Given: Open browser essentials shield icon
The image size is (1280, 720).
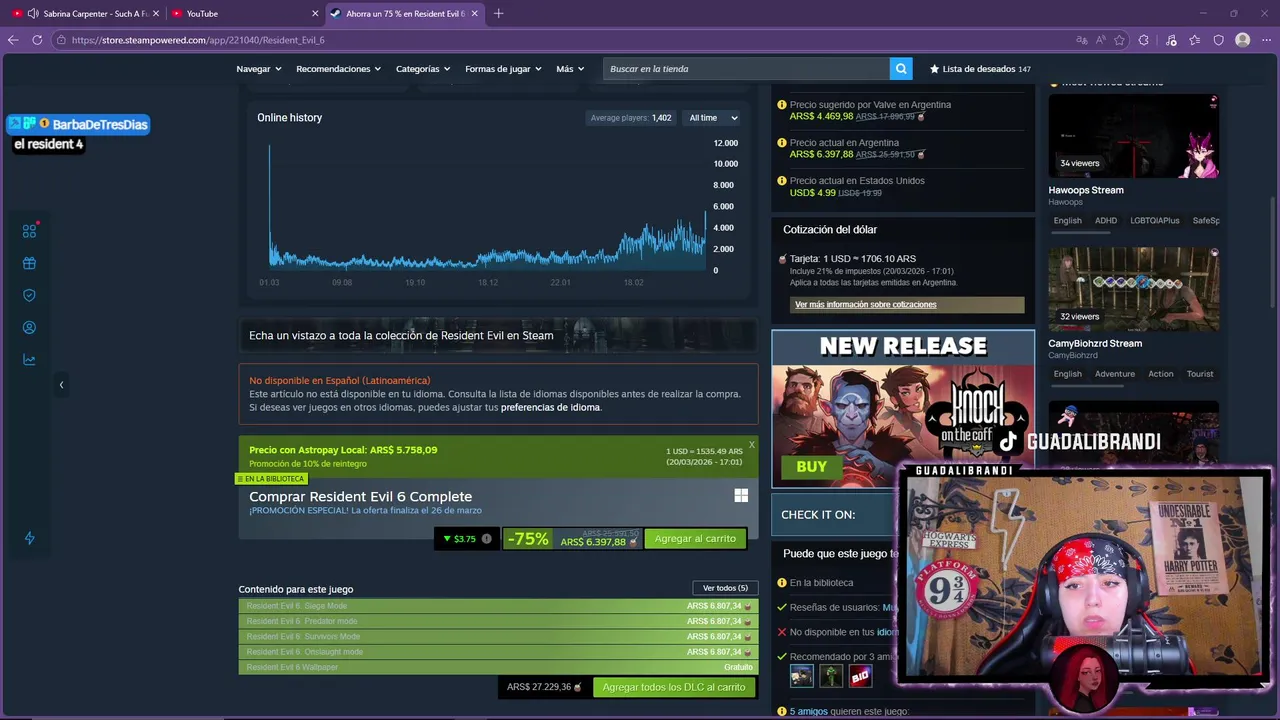Looking at the screenshot, I should pyautogui.click(x=1219, y=40).
